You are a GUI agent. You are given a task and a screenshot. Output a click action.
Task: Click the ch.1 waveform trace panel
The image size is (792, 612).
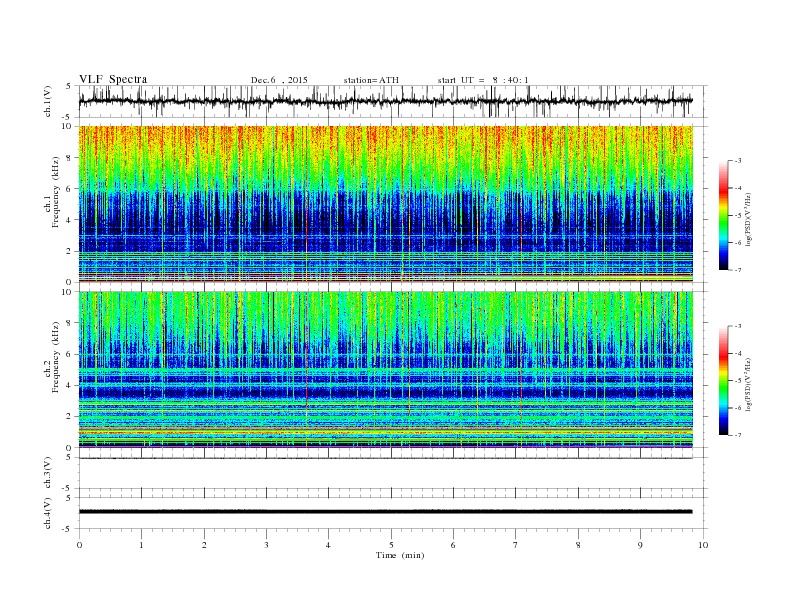click(393, 101)
